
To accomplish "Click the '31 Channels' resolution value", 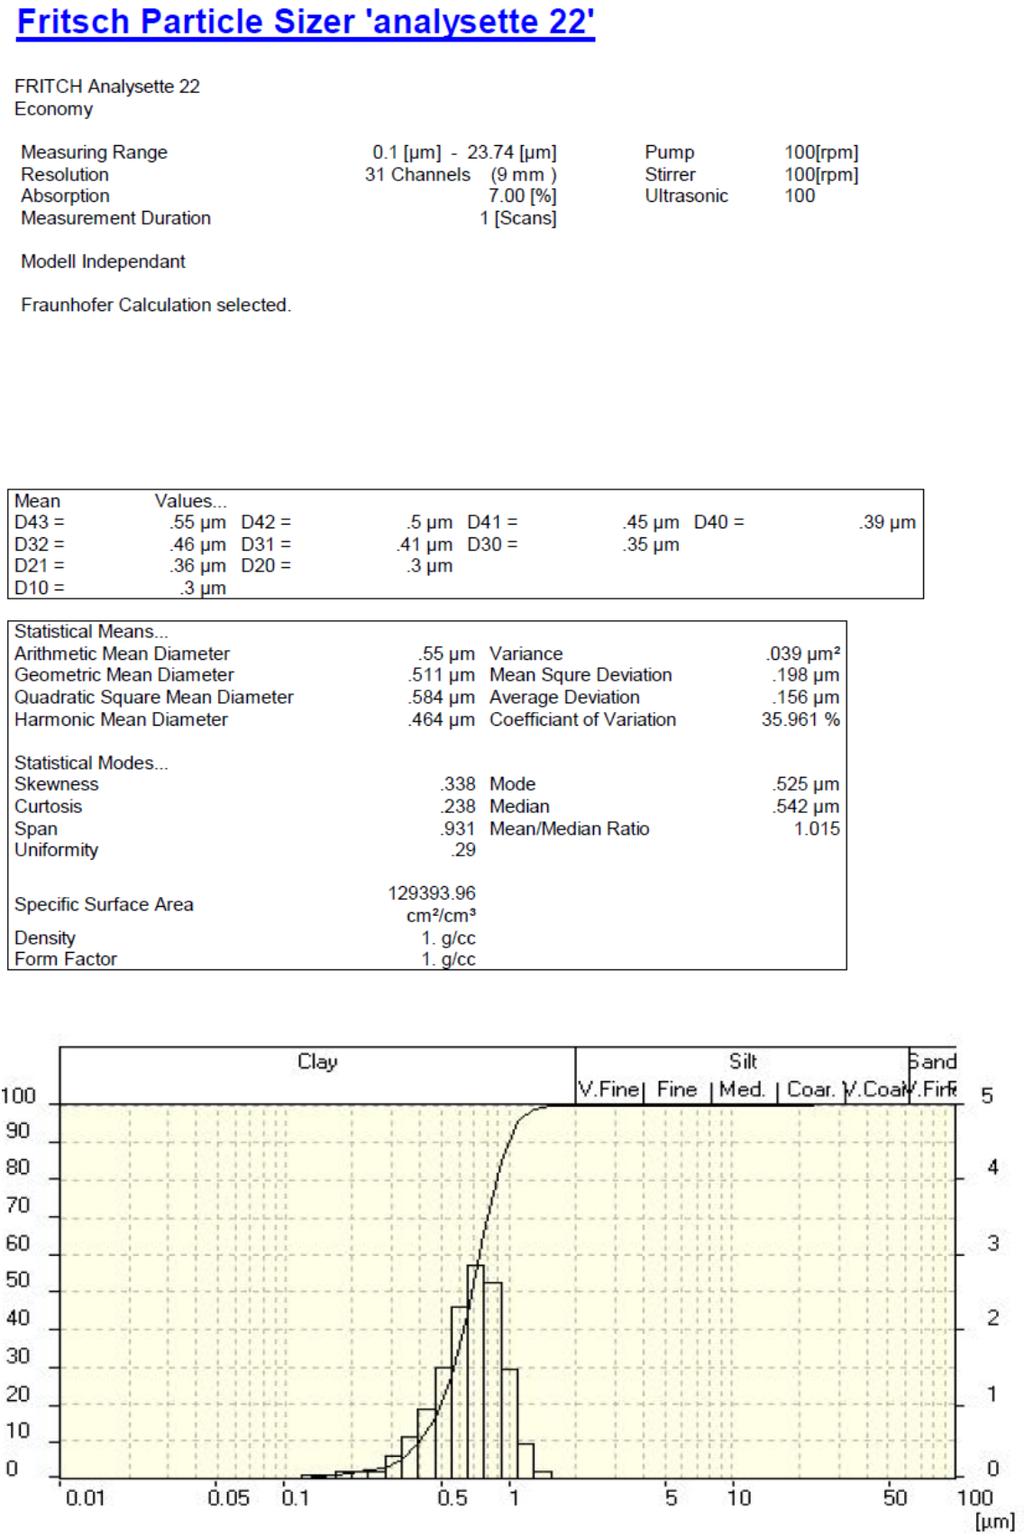I will (x=417, y=174).
